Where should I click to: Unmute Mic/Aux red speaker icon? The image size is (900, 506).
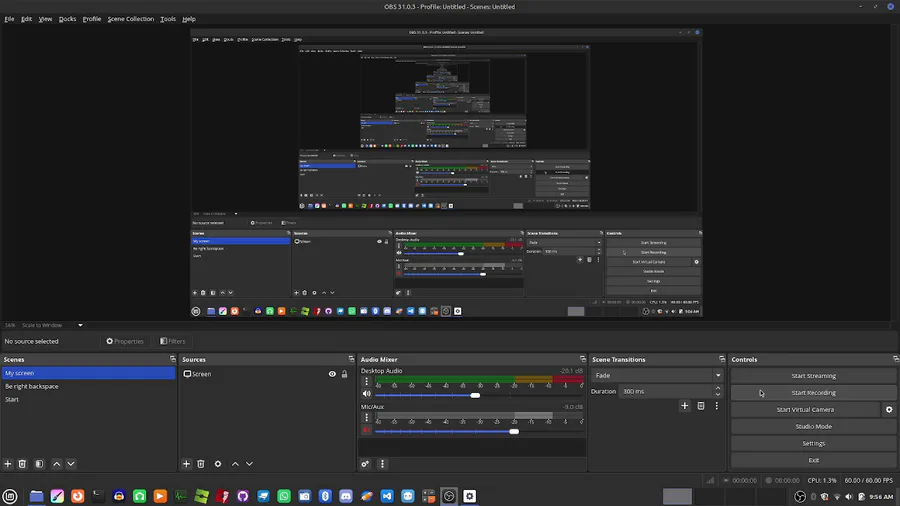tap(367, 430)
